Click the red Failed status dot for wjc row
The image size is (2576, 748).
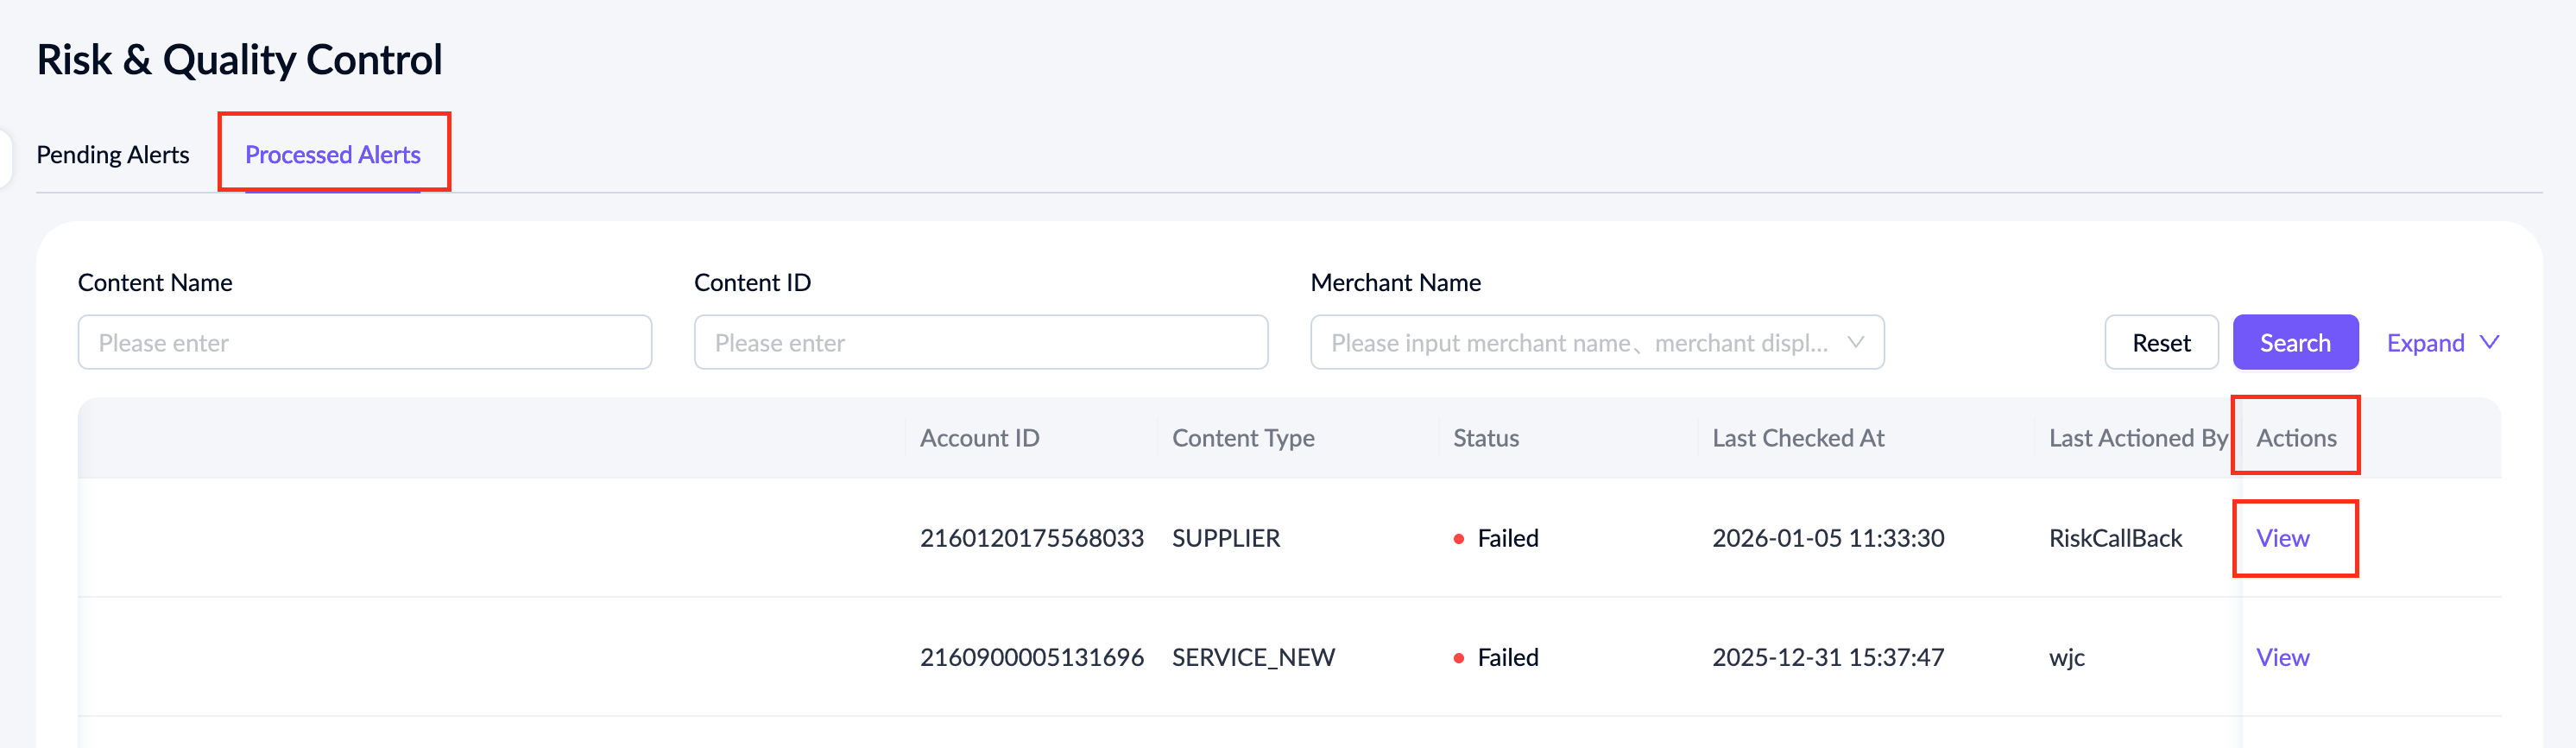pyautogui.click(x=1458, y=658)
